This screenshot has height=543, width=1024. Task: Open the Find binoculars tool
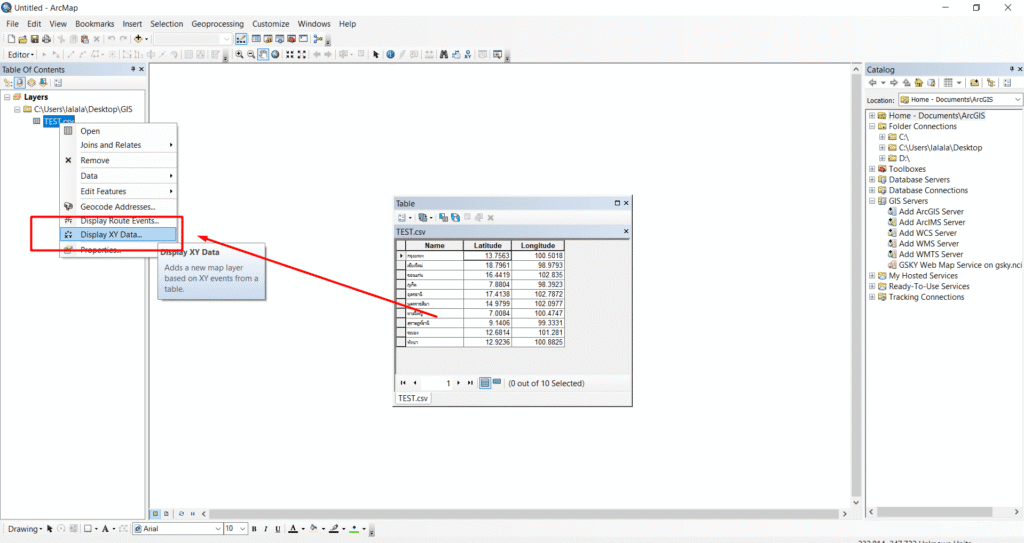443,54
